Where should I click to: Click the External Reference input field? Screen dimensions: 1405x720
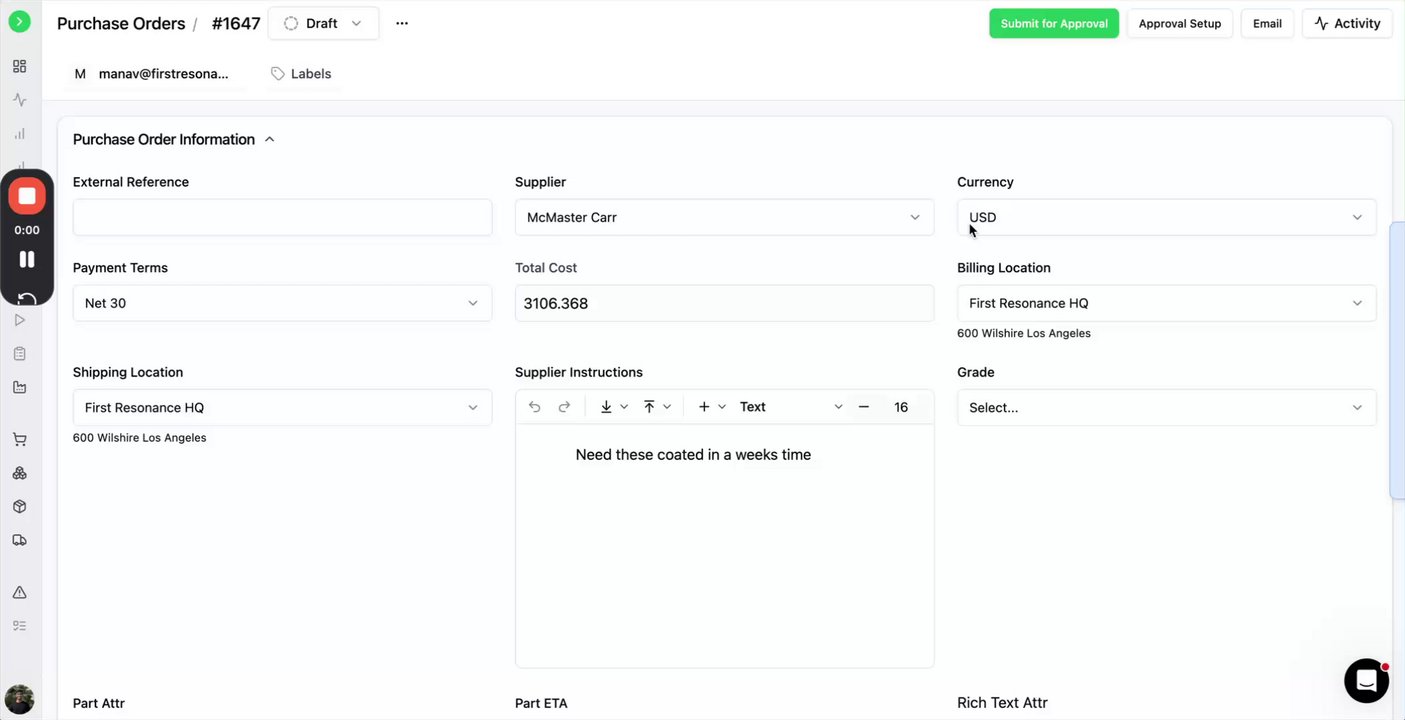pyautogui.click(x=282, y=217)
